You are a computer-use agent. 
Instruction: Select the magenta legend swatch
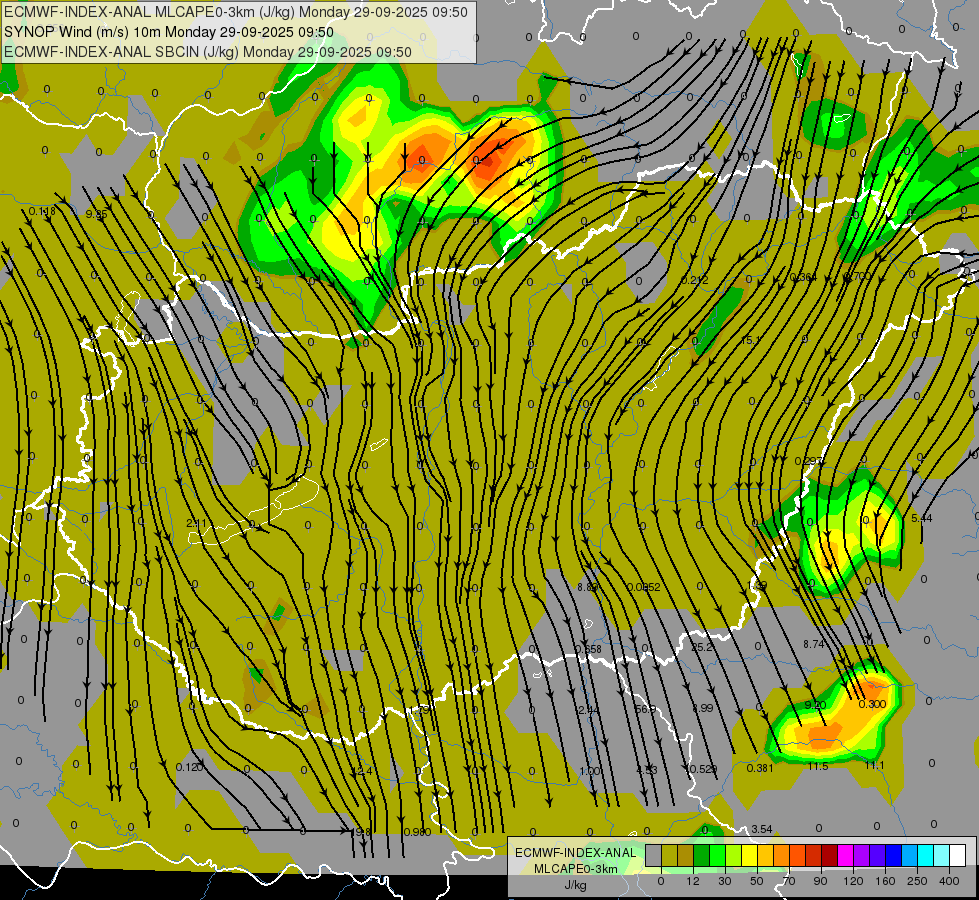(845, 855)
